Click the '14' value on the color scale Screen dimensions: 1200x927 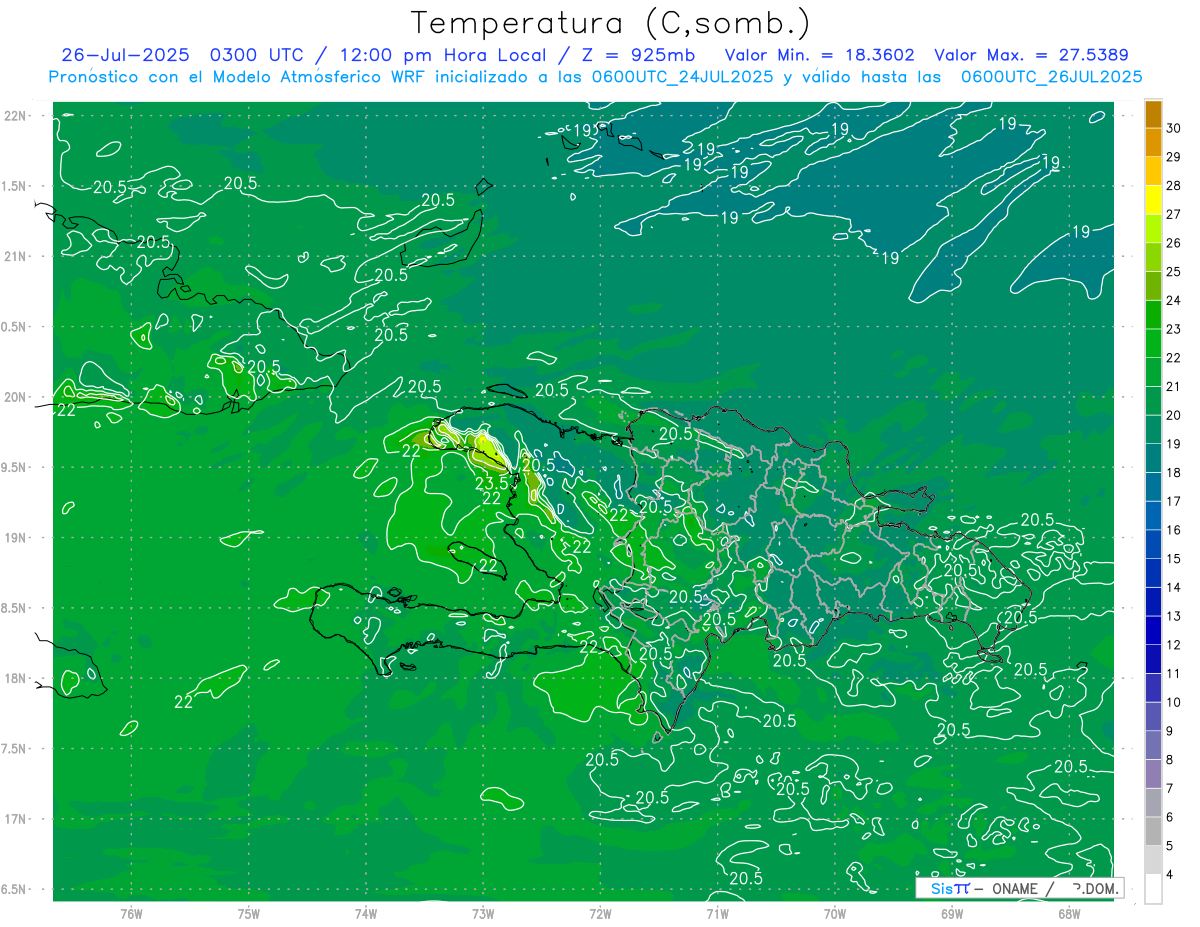[1174, 587]
